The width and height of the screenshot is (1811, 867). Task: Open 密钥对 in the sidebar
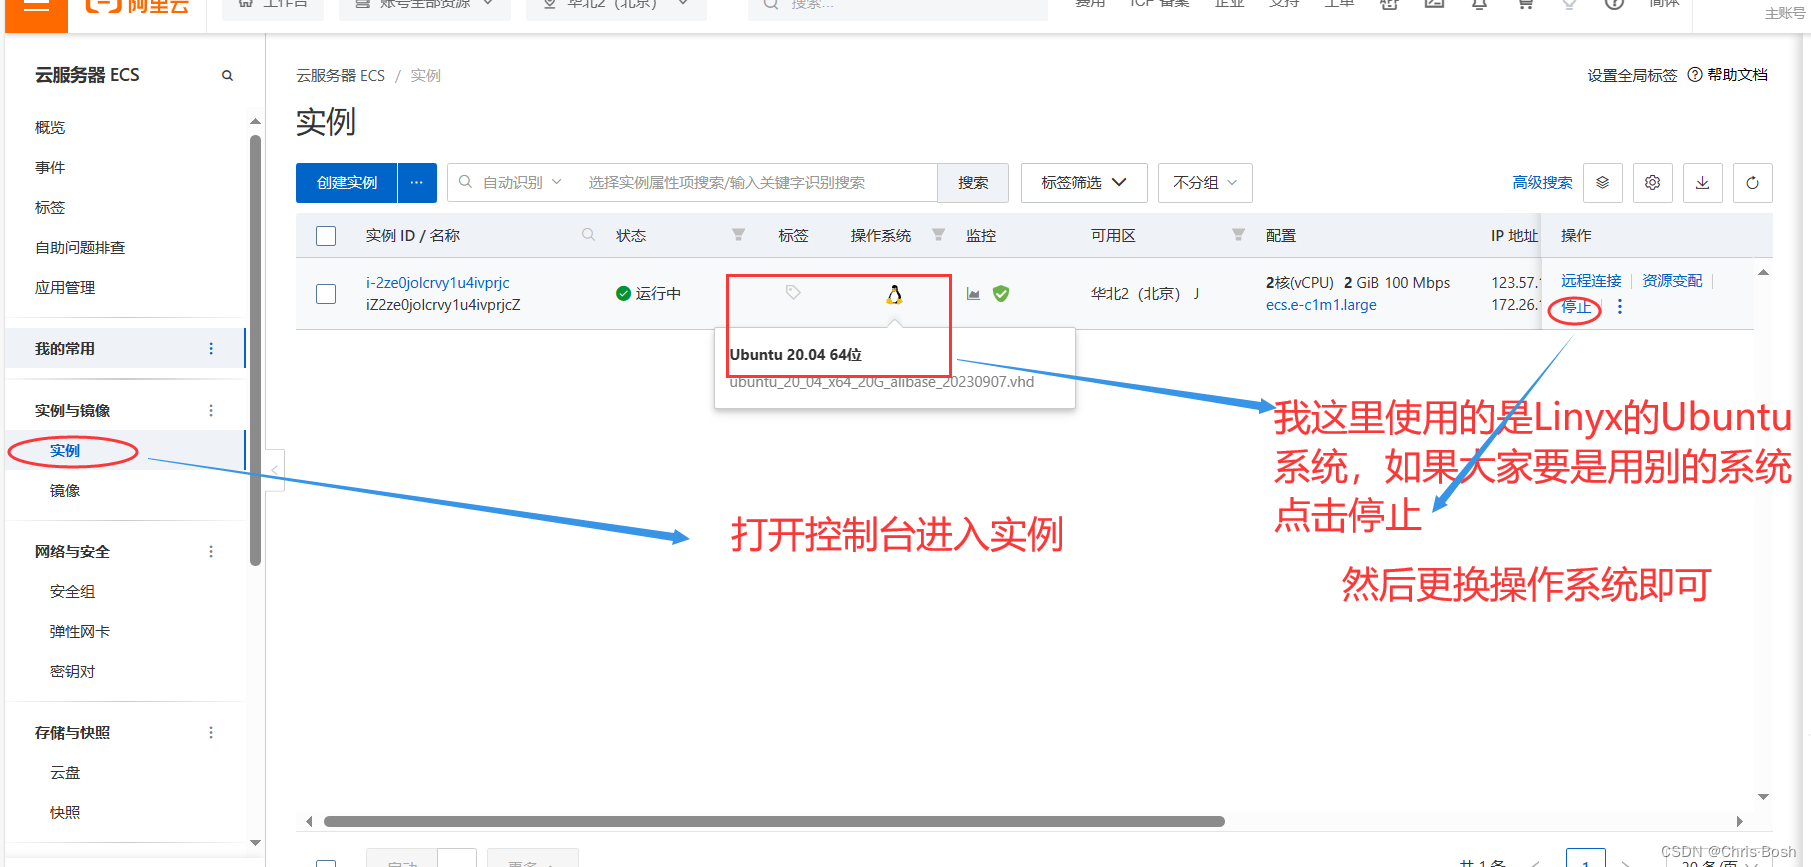point(72,672)
